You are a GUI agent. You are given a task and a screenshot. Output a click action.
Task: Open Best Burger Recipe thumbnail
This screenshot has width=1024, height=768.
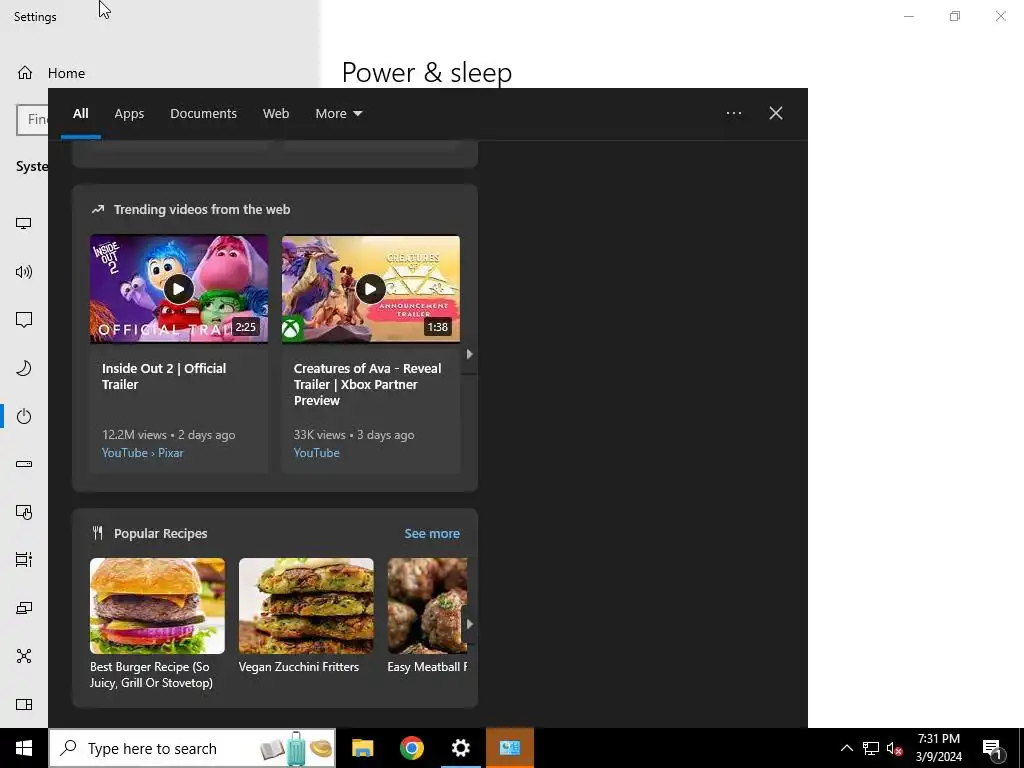(x=157, y=606)
